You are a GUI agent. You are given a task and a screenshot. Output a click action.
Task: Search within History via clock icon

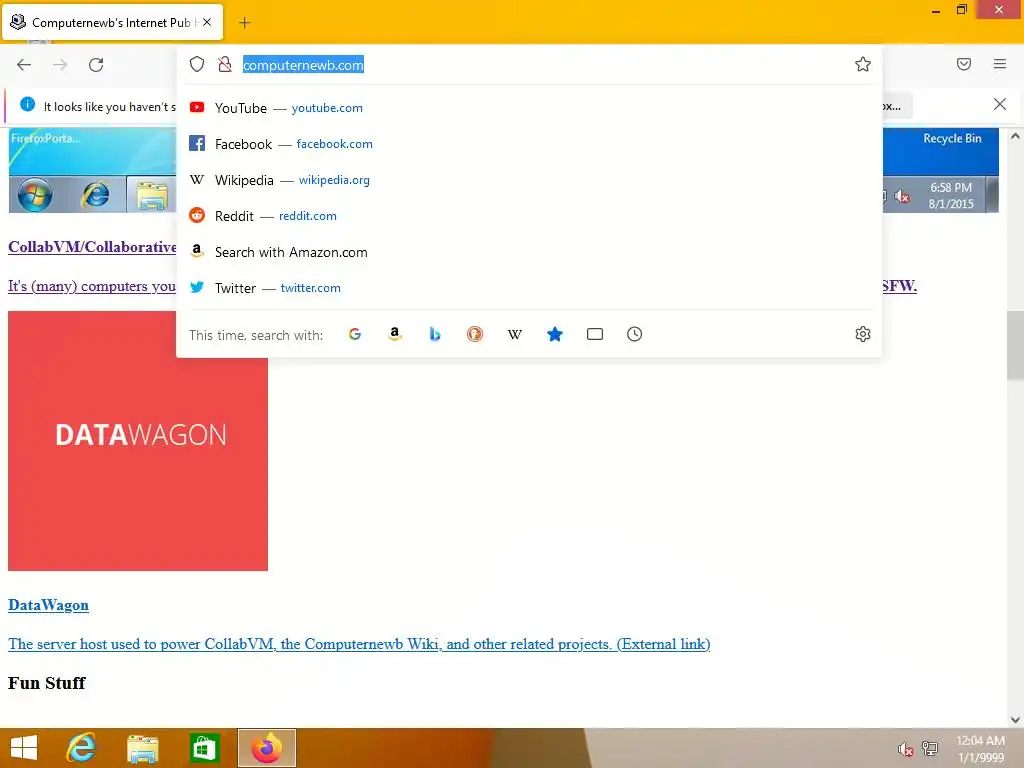(635, 334)
